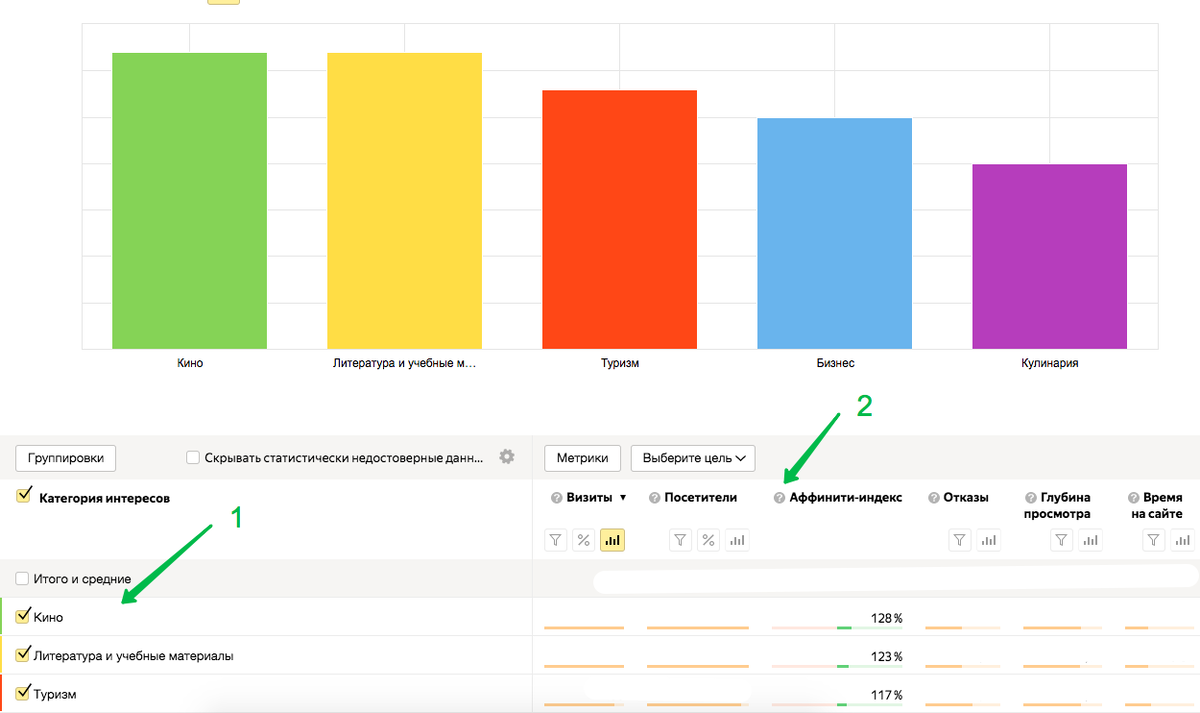The height and width of the screenshot is (713, 1200).
Task: Select the yellow Литература bar
Action: pyautogui.click(x=404, y=200)
